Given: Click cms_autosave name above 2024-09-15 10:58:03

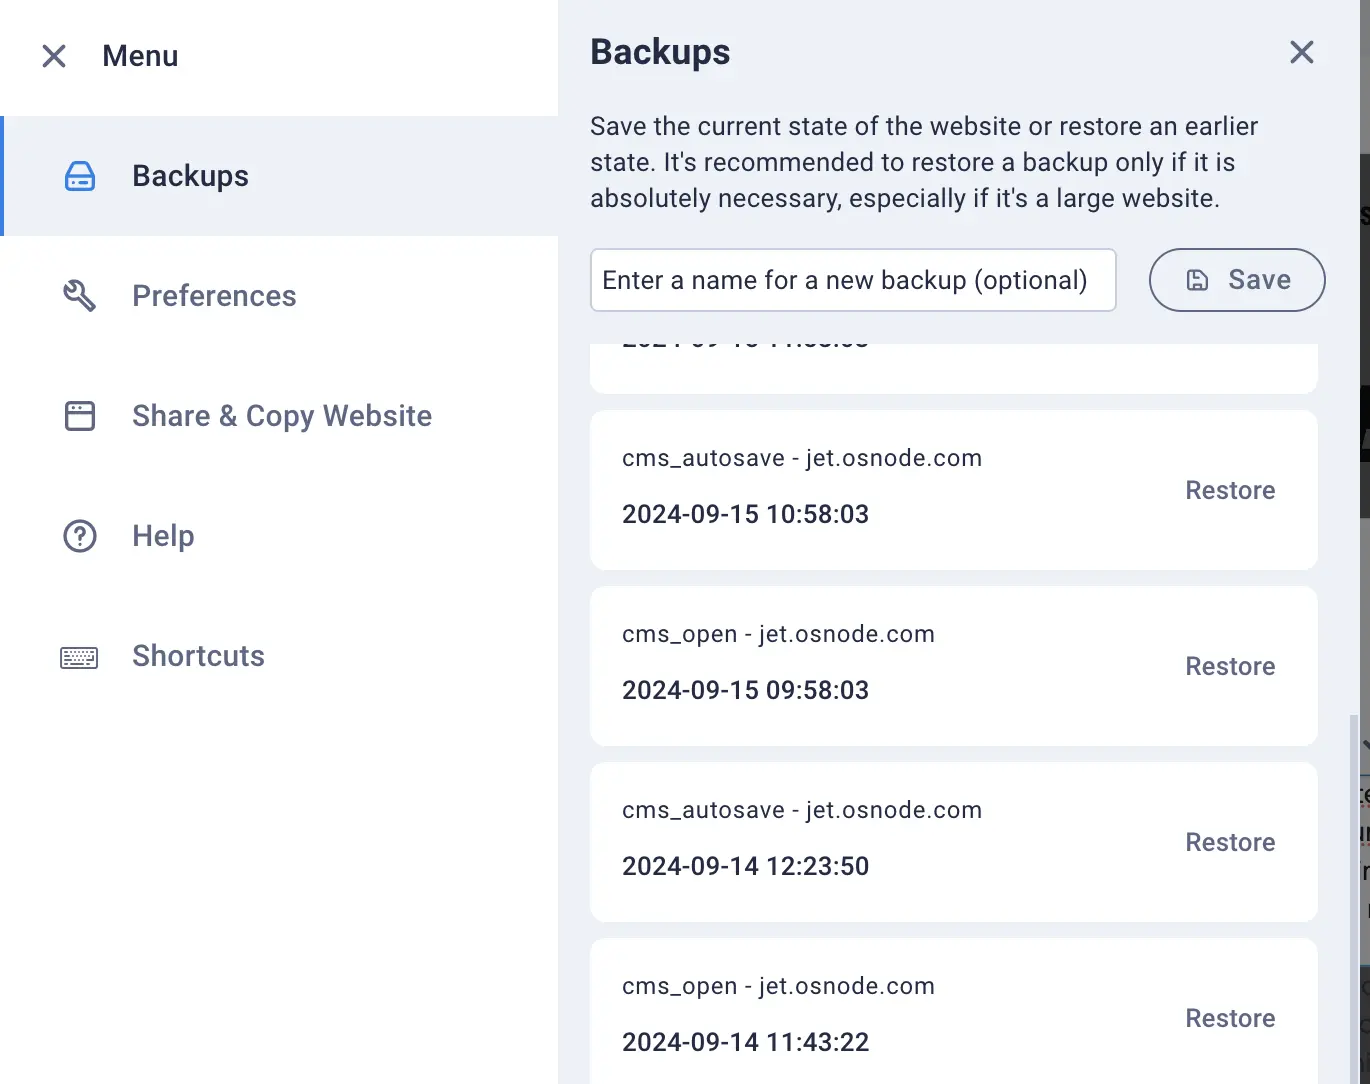Looking at the screenshot, I should [x=802, y=458].
